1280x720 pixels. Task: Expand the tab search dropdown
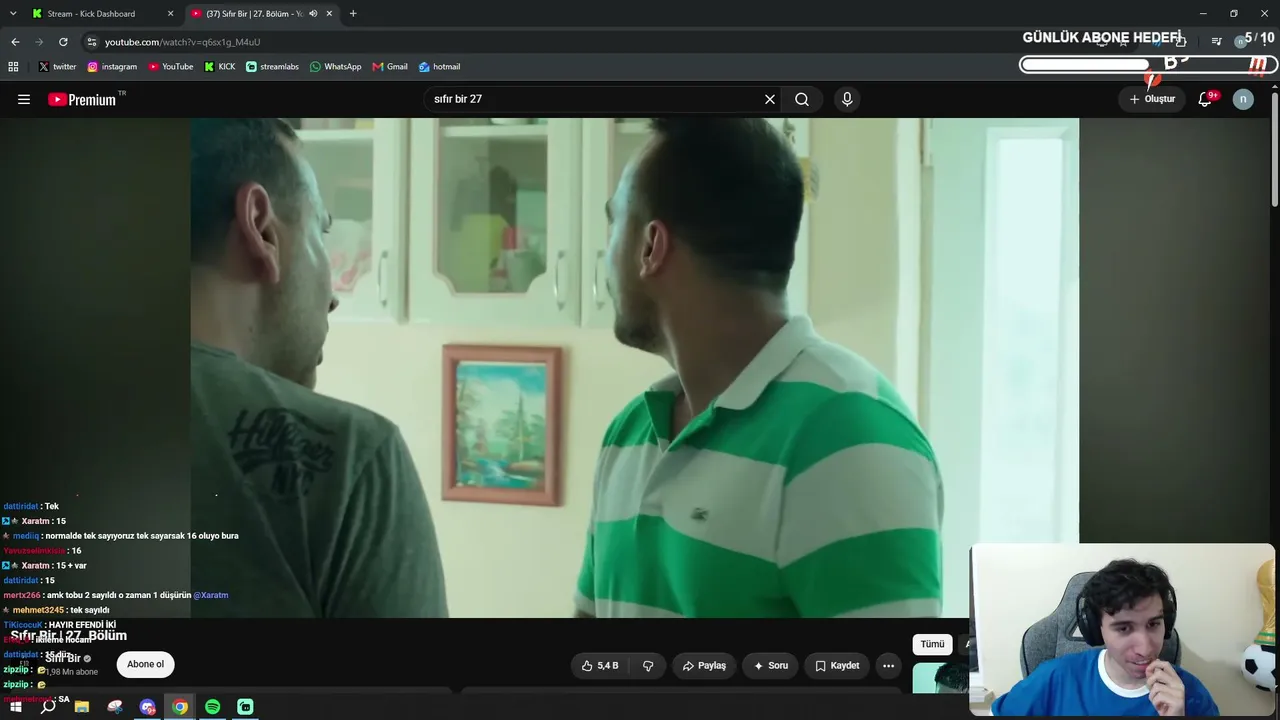tap(13, 14)
